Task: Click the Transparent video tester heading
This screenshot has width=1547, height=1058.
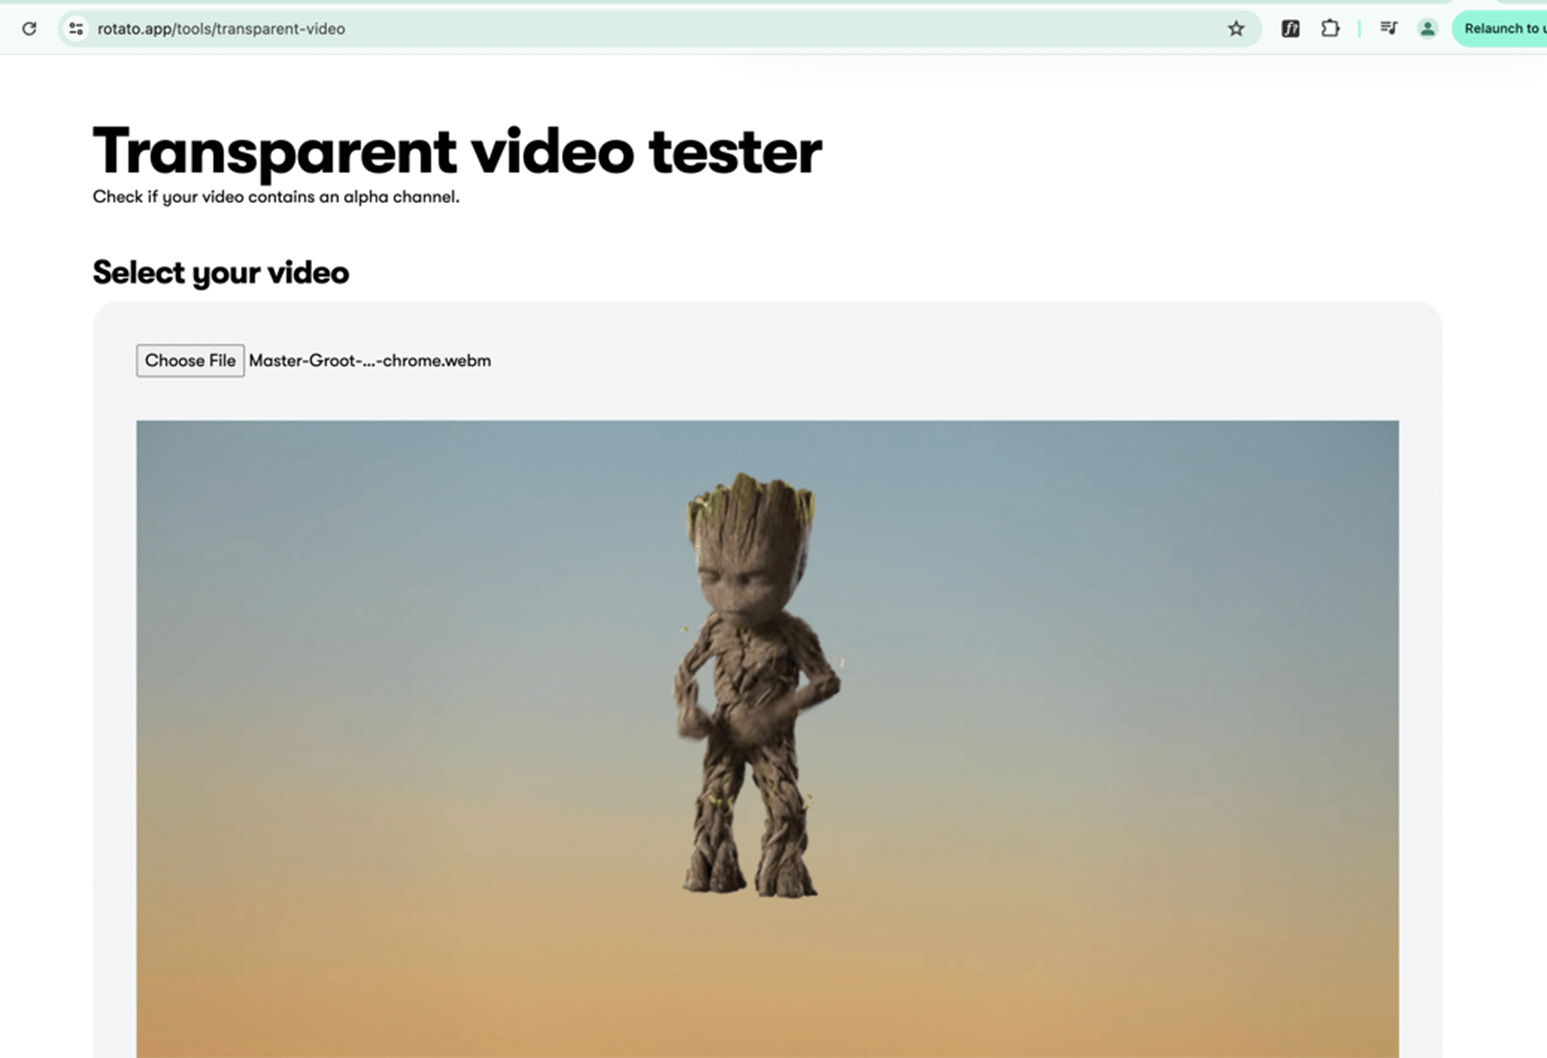Action: point(457,152)
